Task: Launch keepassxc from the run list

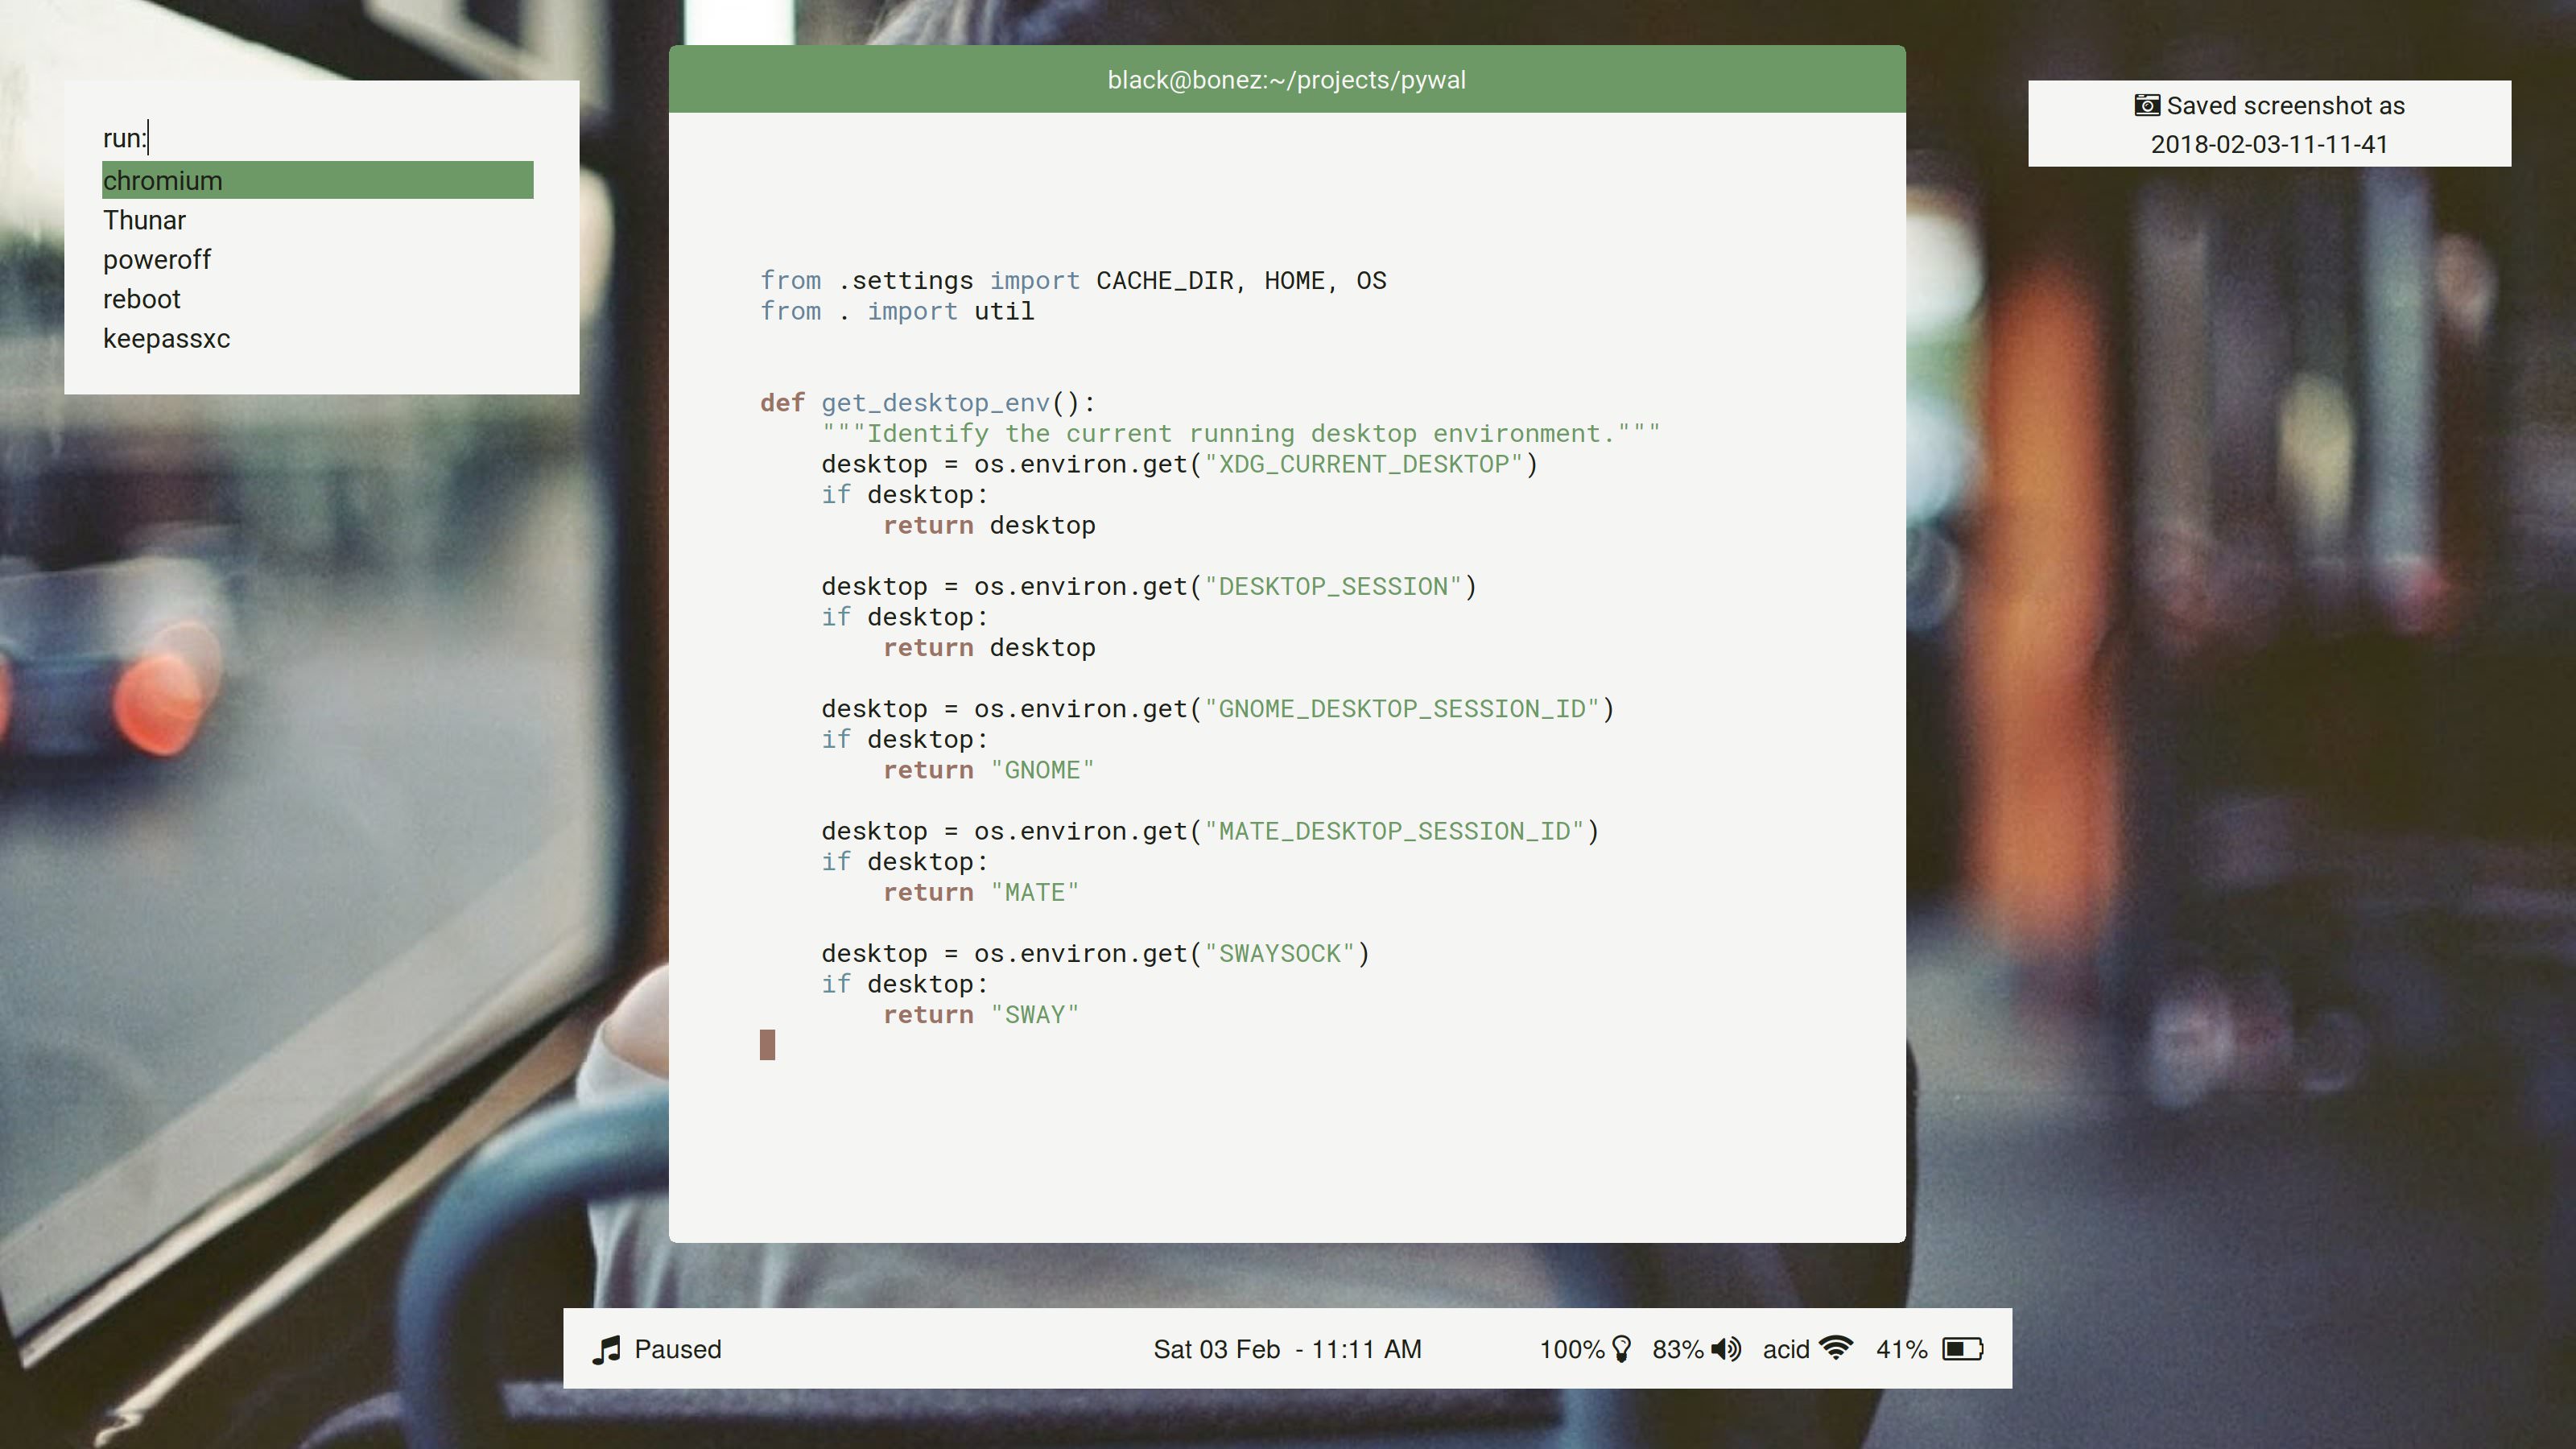Action: click(167, 339)
